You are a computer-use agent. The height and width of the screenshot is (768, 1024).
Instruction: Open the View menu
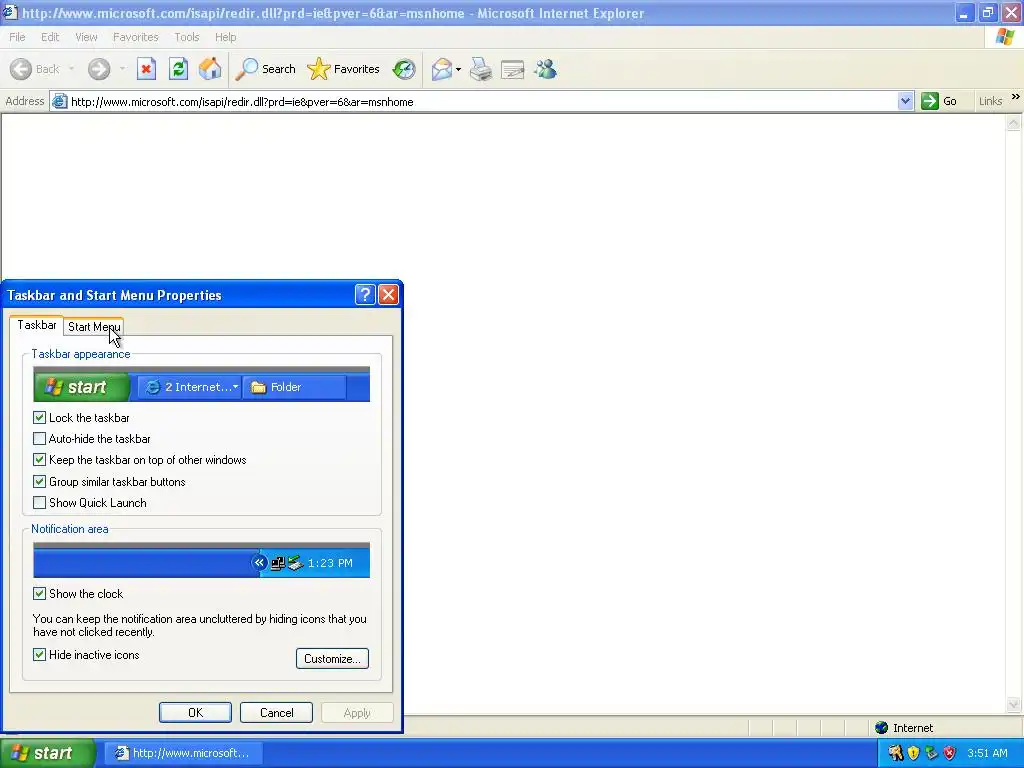[x=86, y=37]
